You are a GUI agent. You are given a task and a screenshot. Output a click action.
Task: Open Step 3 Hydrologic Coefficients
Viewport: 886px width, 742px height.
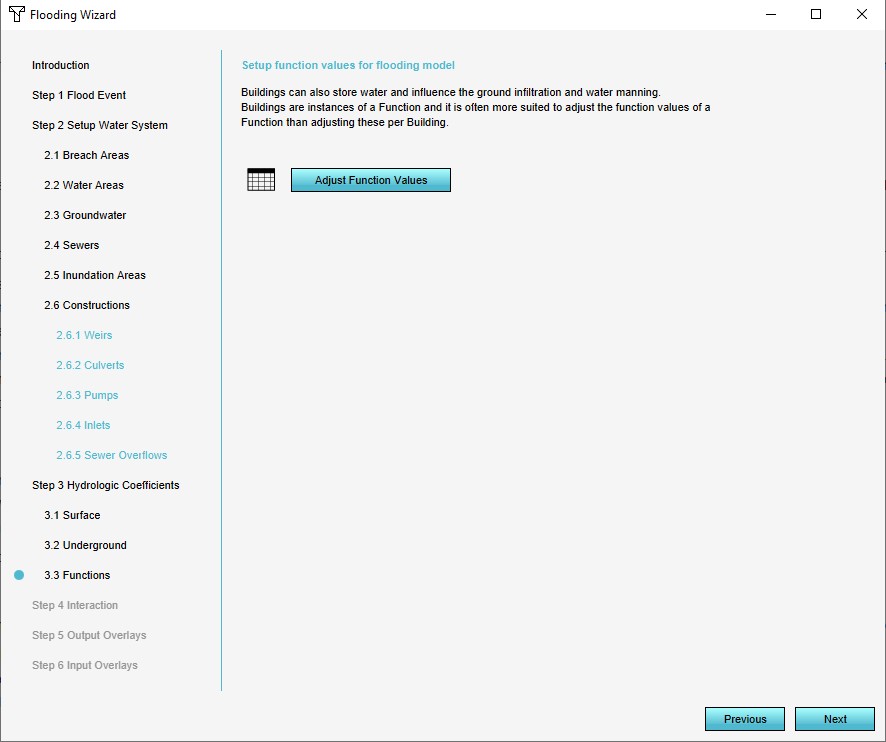point(106,485)
